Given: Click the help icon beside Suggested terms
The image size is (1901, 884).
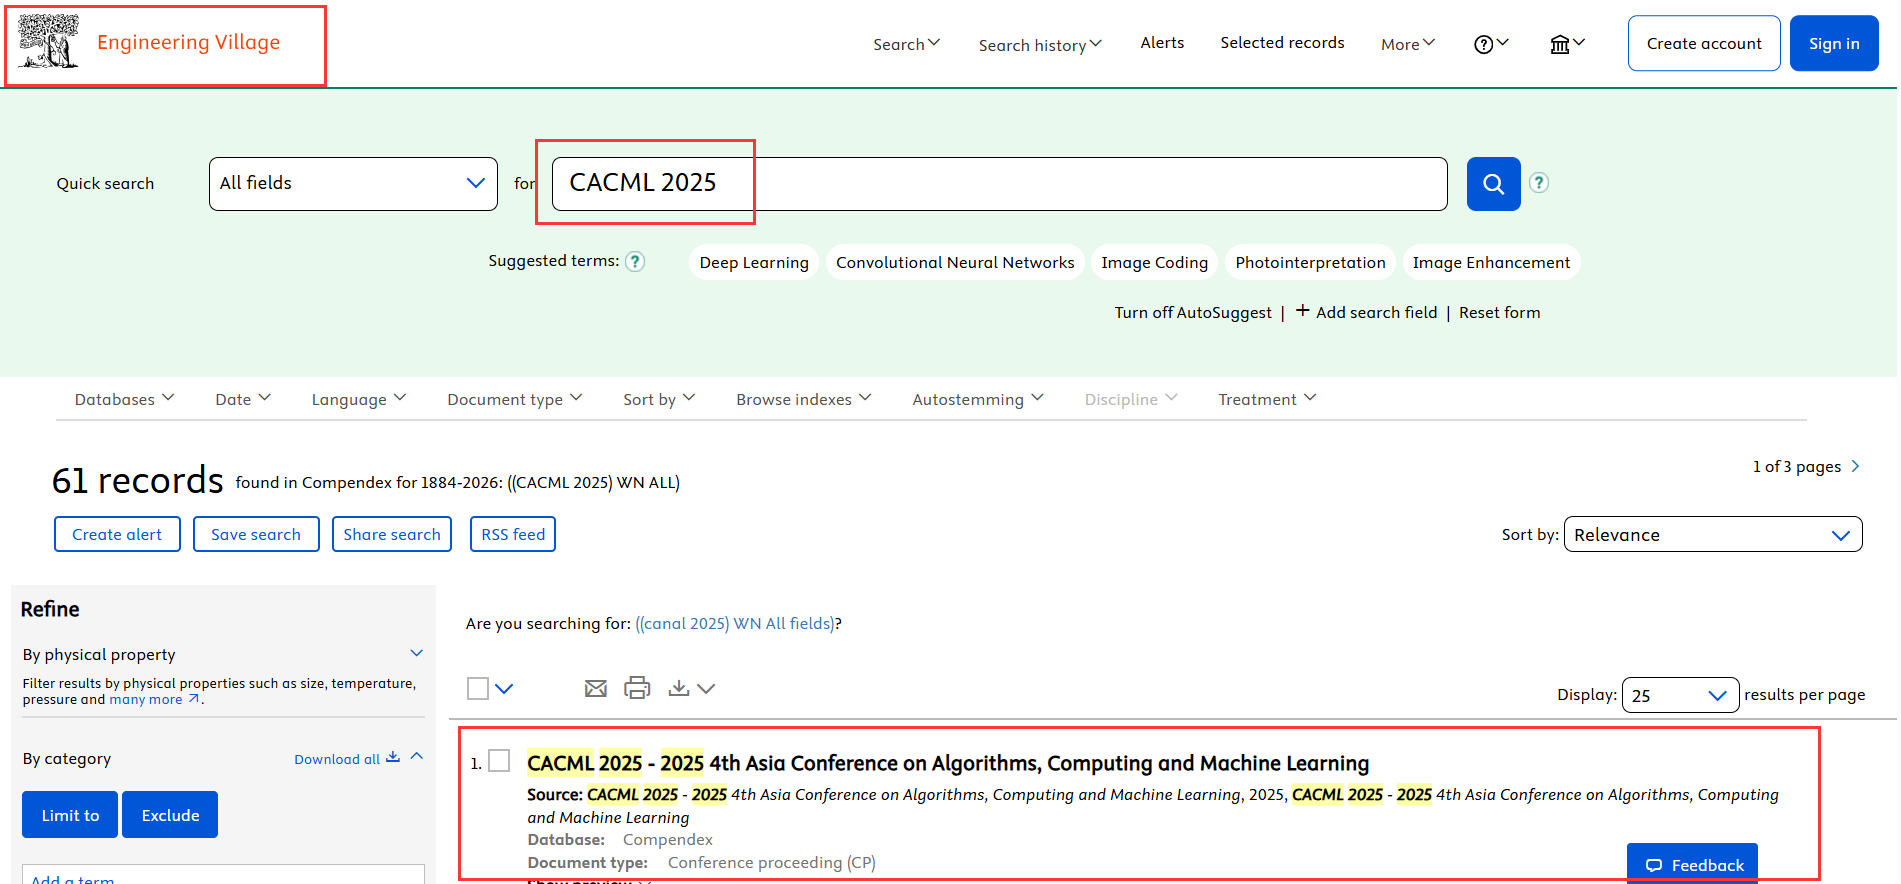Looking at the screenshot, I should click(x=635, y=262).
